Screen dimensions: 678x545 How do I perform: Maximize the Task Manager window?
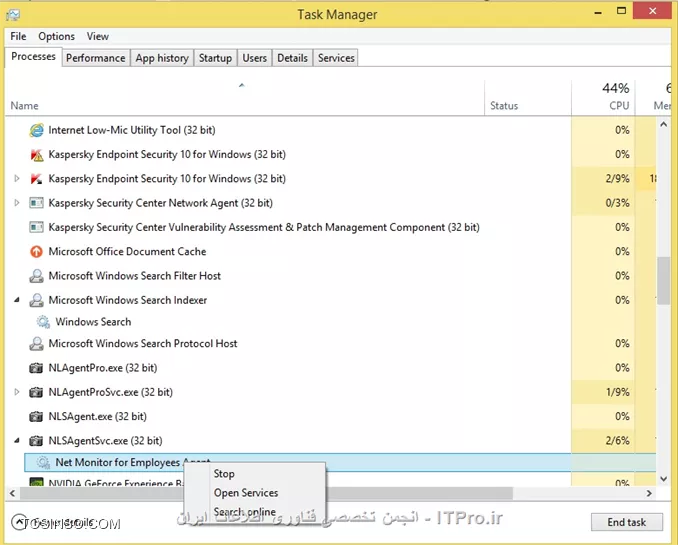click(621, 11)
